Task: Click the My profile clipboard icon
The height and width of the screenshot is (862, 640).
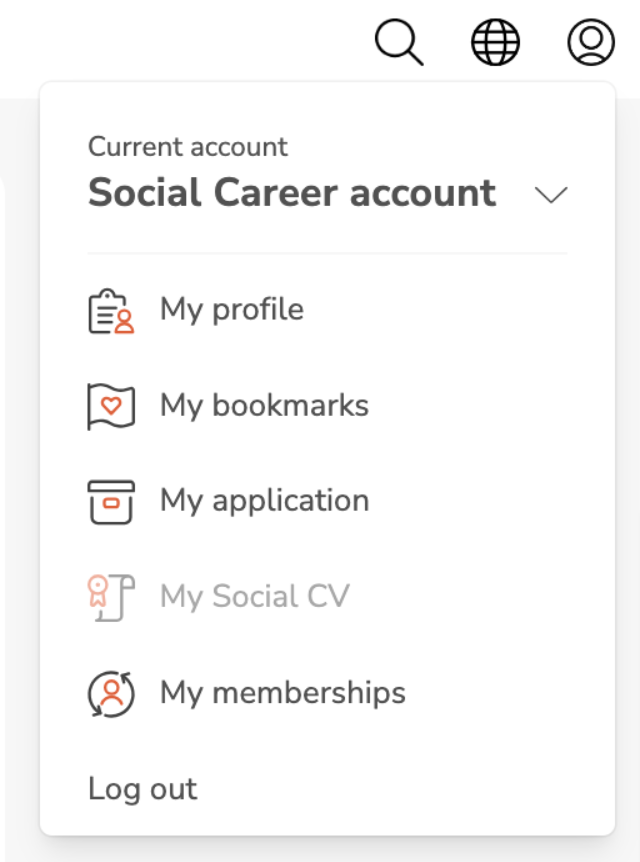Action: (x=111, y=311)
